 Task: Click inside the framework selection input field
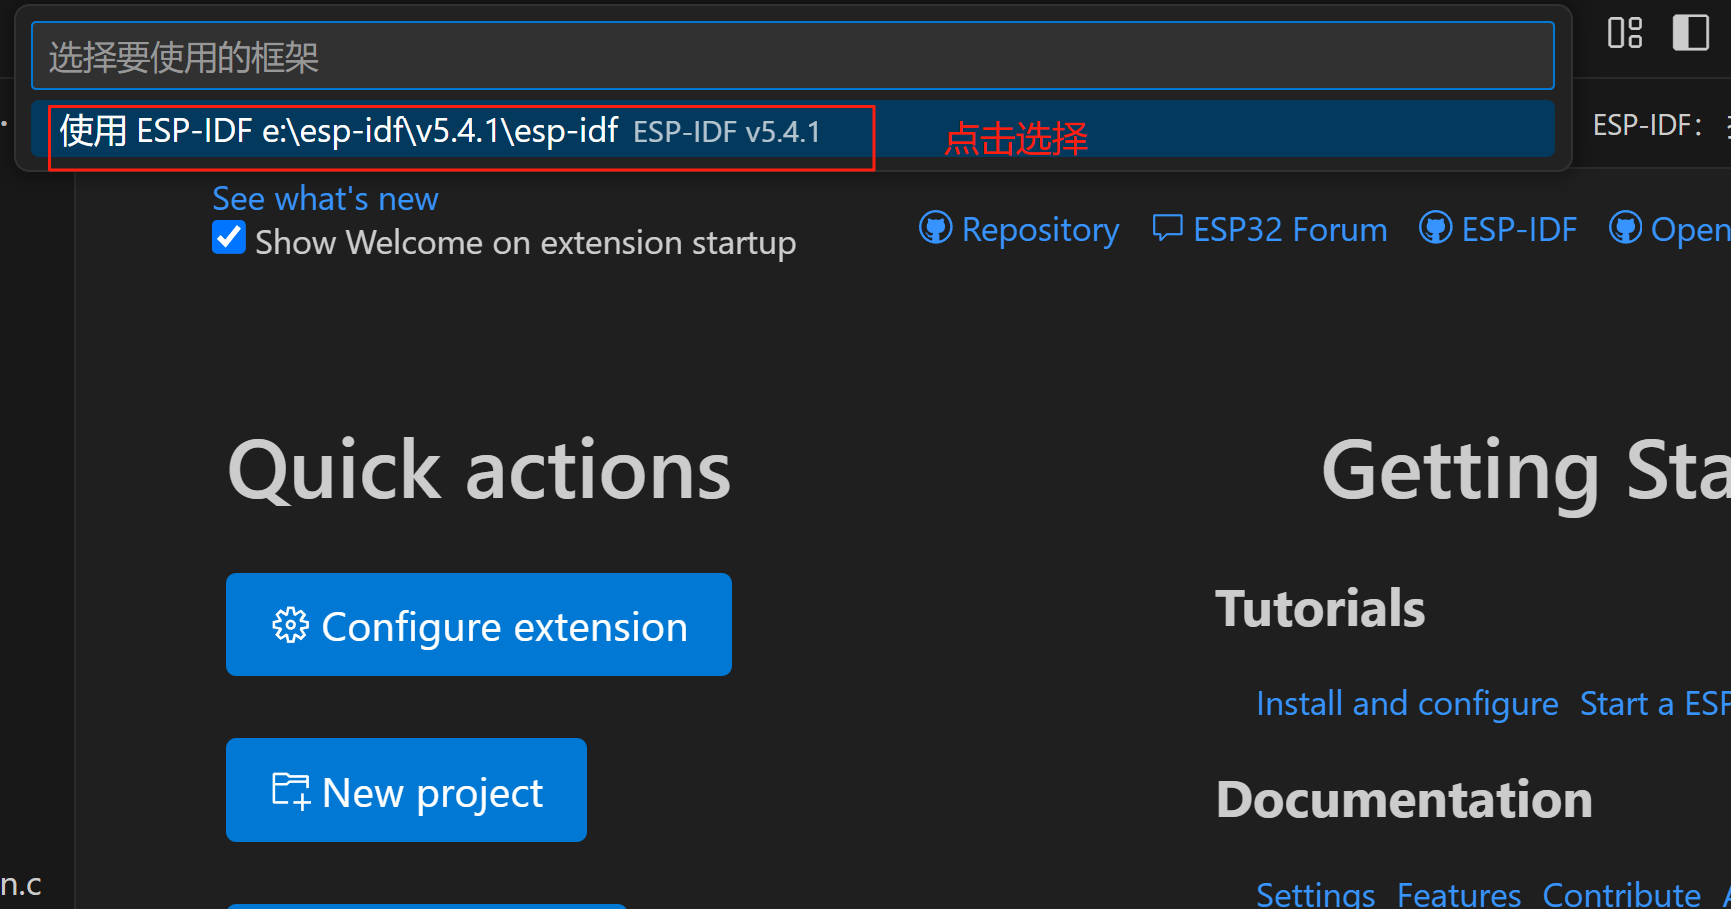coord(790,56)
